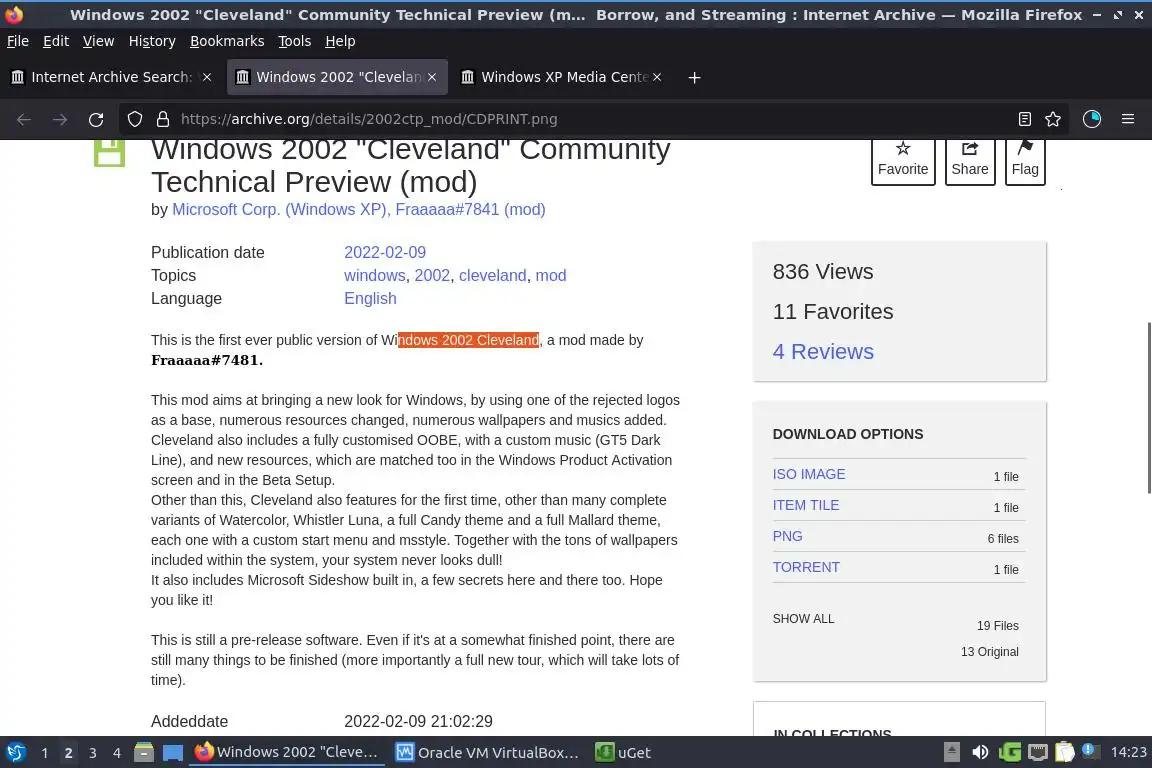Open a new tab with the plus button
This screenshot has height=768, width=1152.
694,77
